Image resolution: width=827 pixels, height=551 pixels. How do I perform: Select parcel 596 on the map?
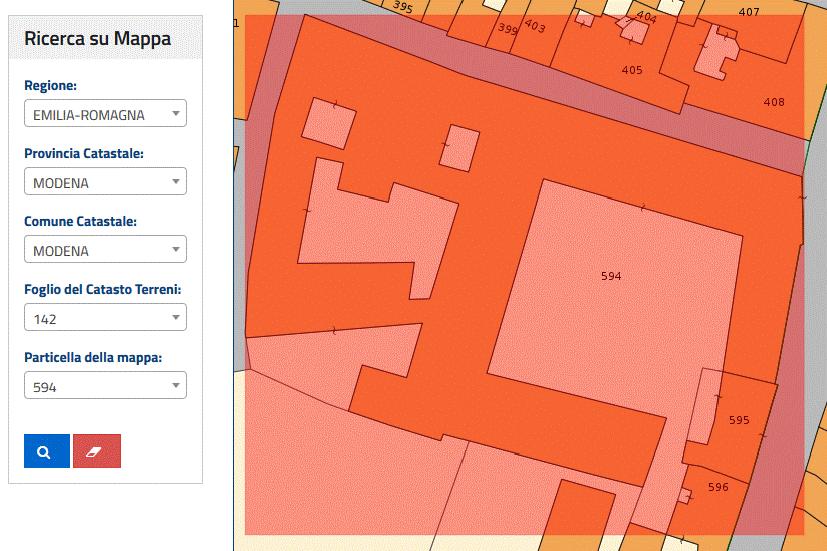click(x=718, y=487)
